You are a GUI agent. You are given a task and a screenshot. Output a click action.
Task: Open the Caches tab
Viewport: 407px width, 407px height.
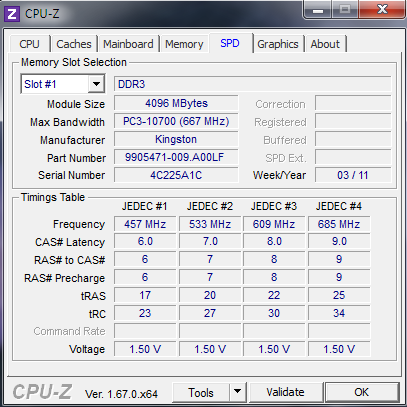[x=74, y=44]
